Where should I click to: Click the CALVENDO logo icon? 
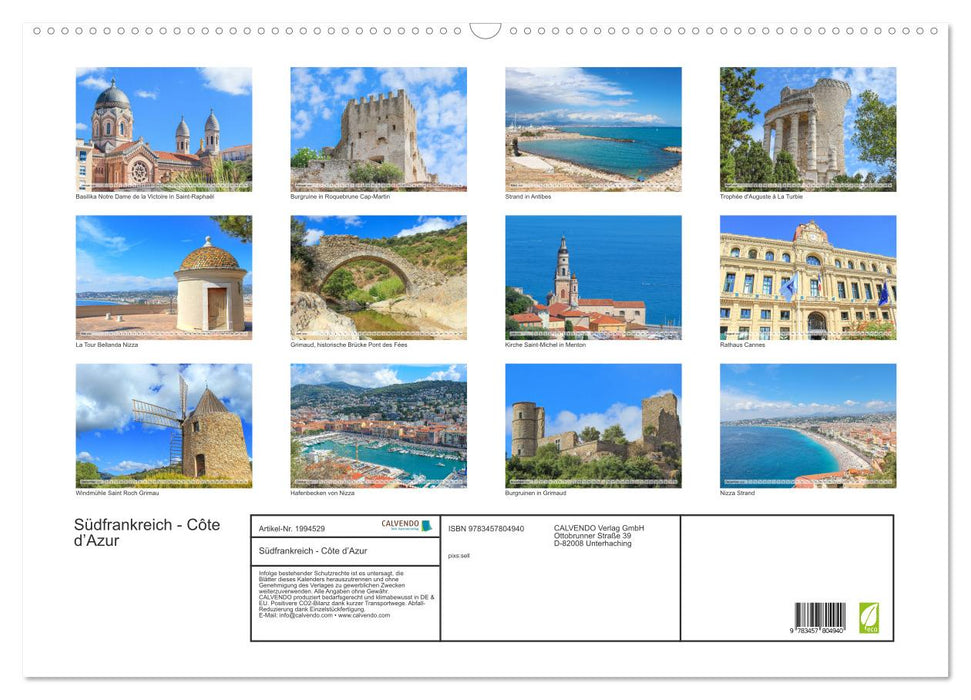[398, 524]
